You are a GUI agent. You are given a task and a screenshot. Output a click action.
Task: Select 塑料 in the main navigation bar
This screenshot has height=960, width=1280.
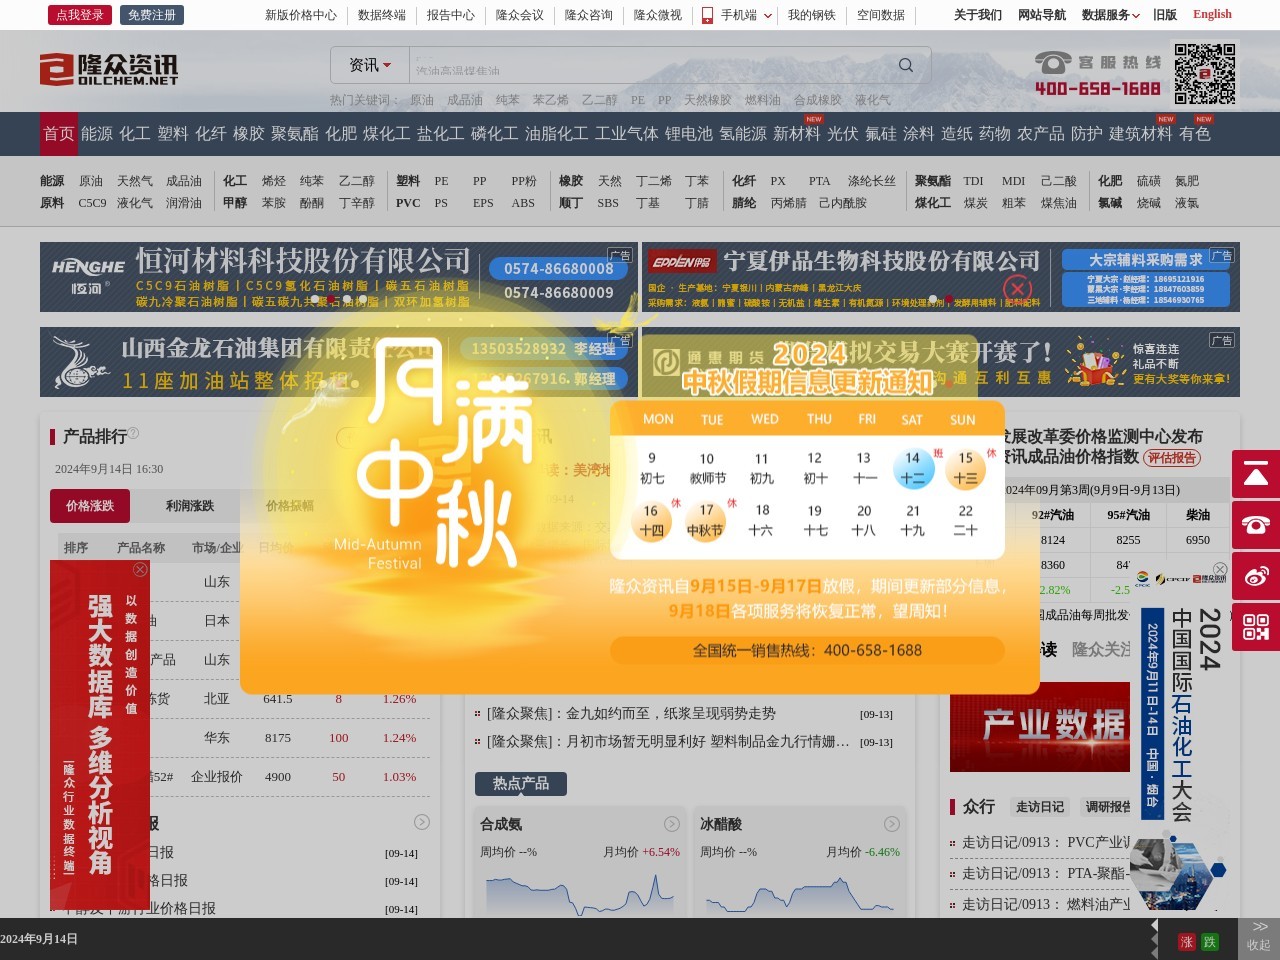pyautogui.click(x=173, y=134)
